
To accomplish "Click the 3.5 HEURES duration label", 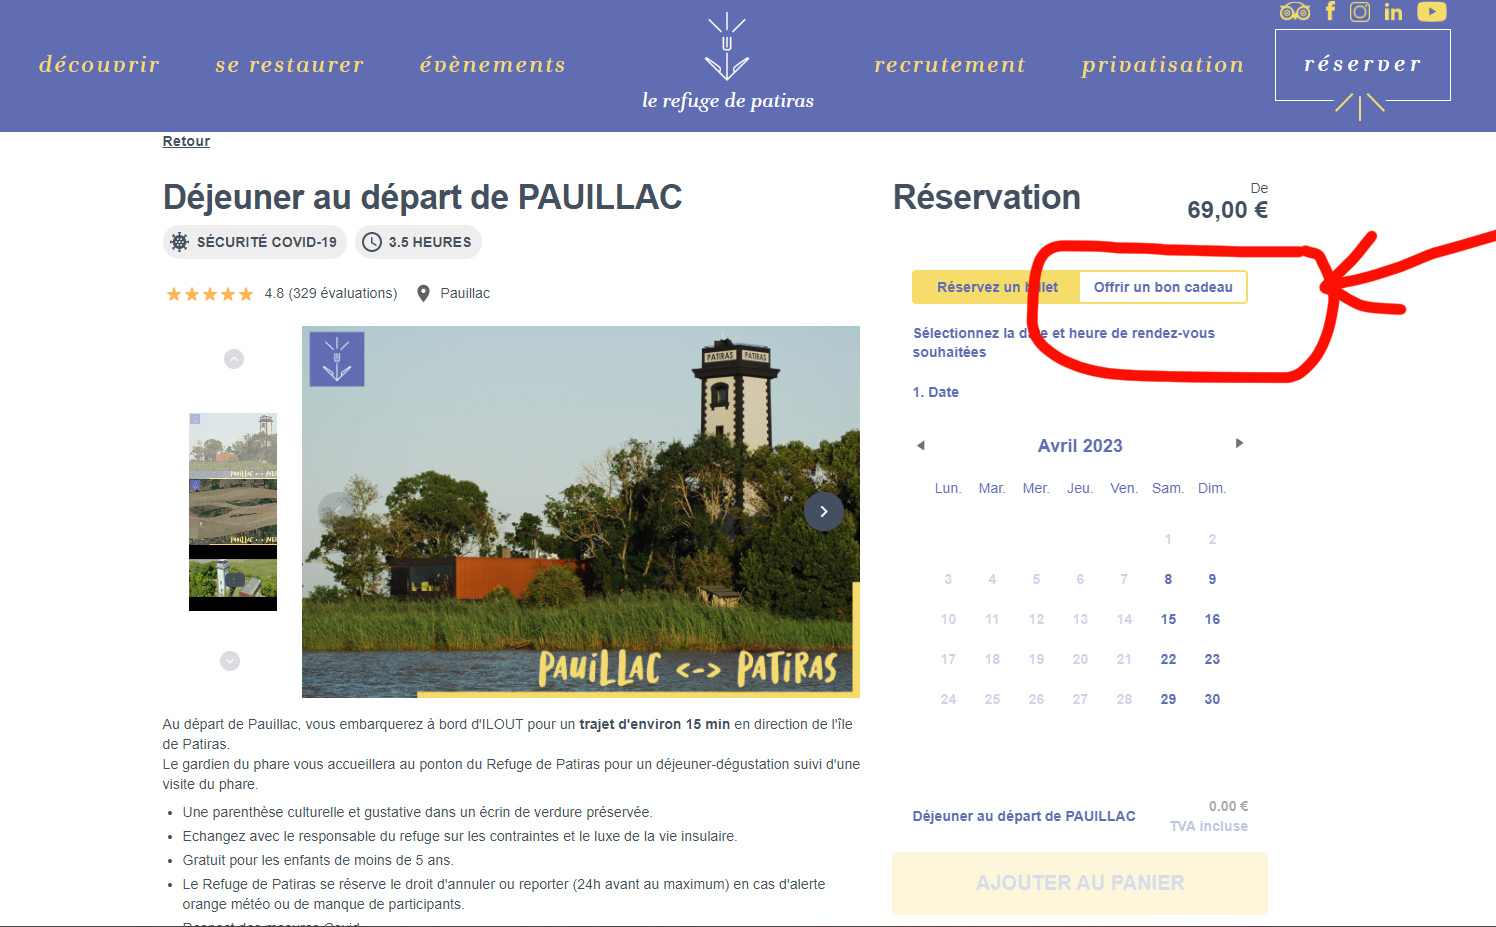I will 430,242.
